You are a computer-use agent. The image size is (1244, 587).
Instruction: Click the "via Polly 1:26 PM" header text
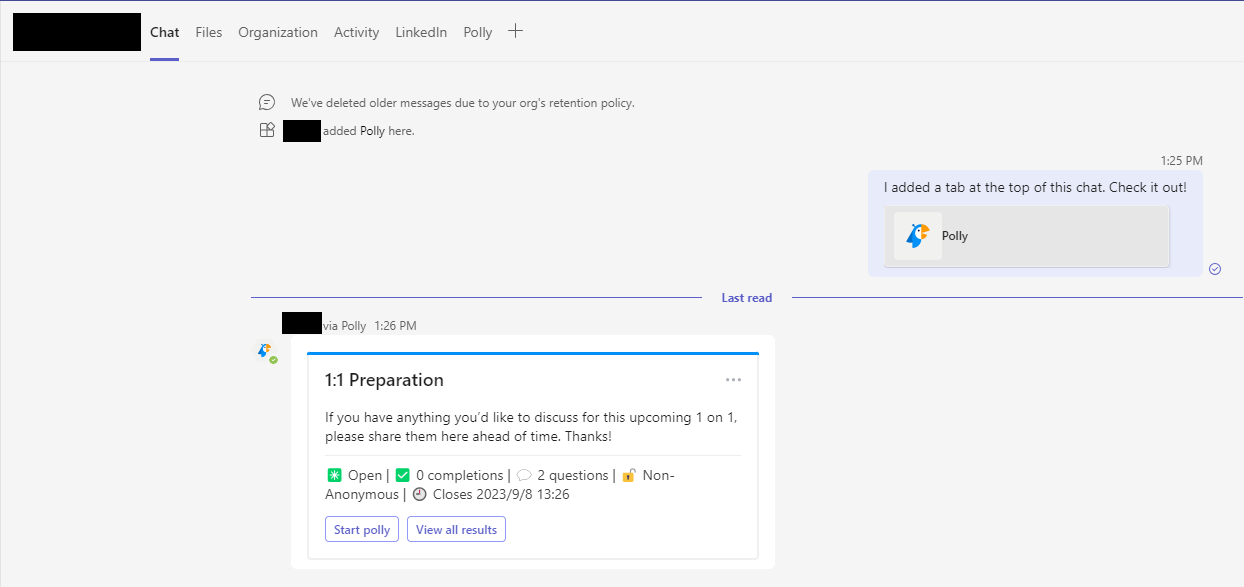pos(369,325)
